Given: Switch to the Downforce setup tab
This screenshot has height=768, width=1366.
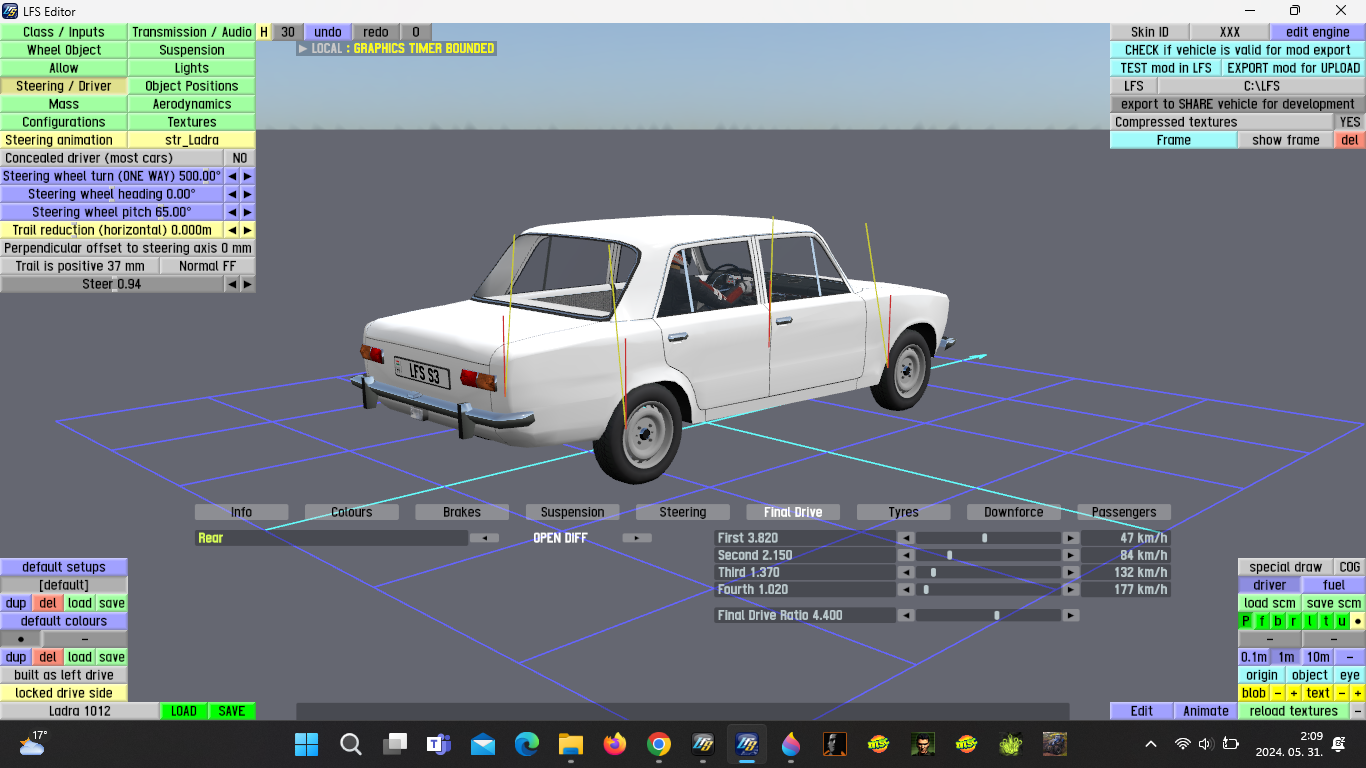Looking at the screenshot, I should [1014, 512].
